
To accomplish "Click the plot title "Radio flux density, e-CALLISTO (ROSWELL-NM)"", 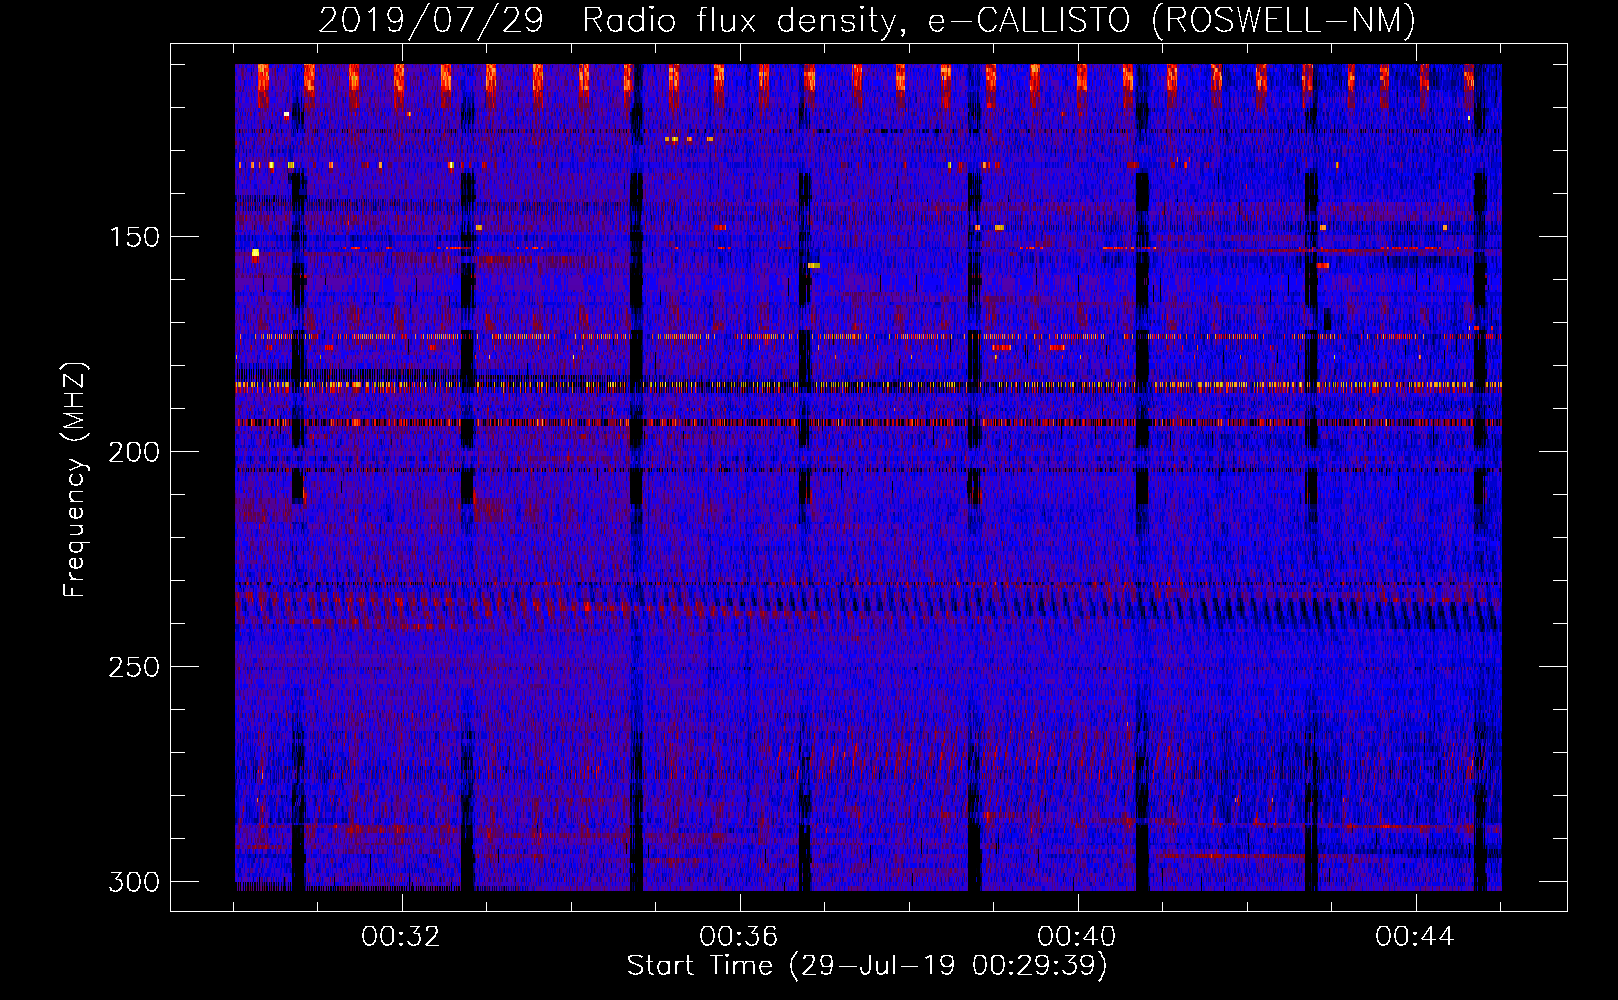I will pyautogui.click(x=999, y=20).
